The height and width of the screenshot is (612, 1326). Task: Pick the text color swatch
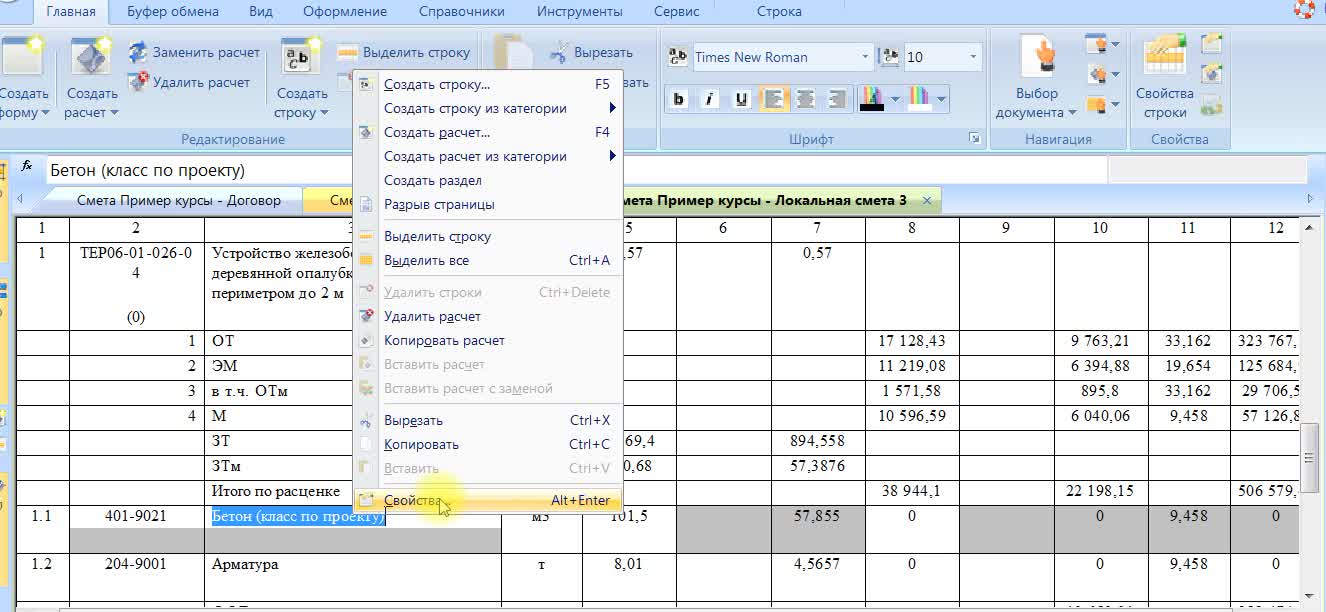click(872, 98)
